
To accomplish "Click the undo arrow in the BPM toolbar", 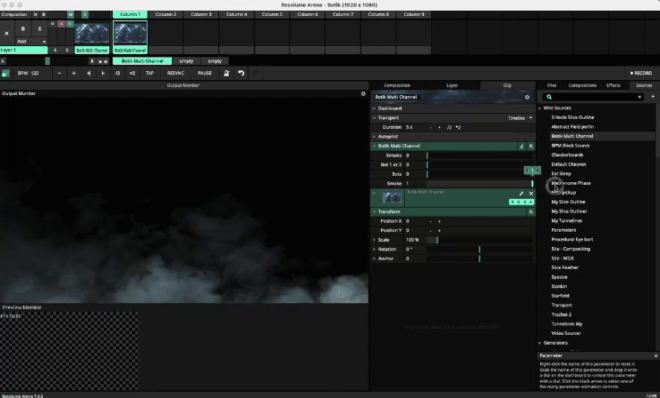I will [241, 73].
